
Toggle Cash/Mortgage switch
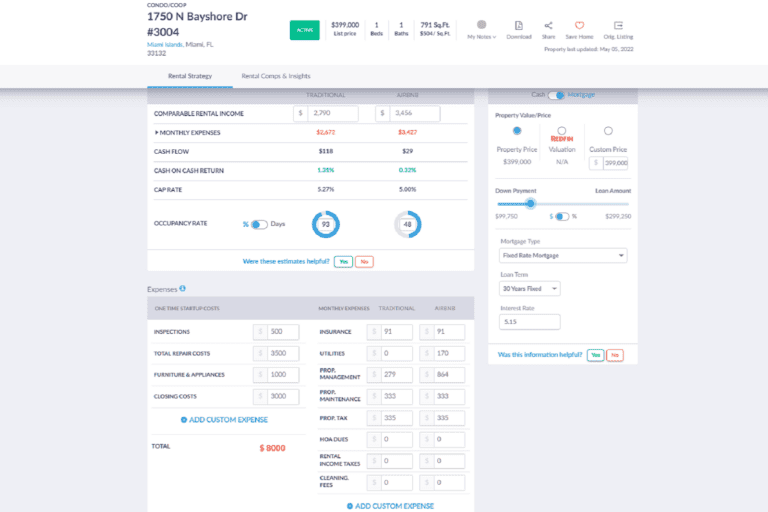[x=556, y=94]
